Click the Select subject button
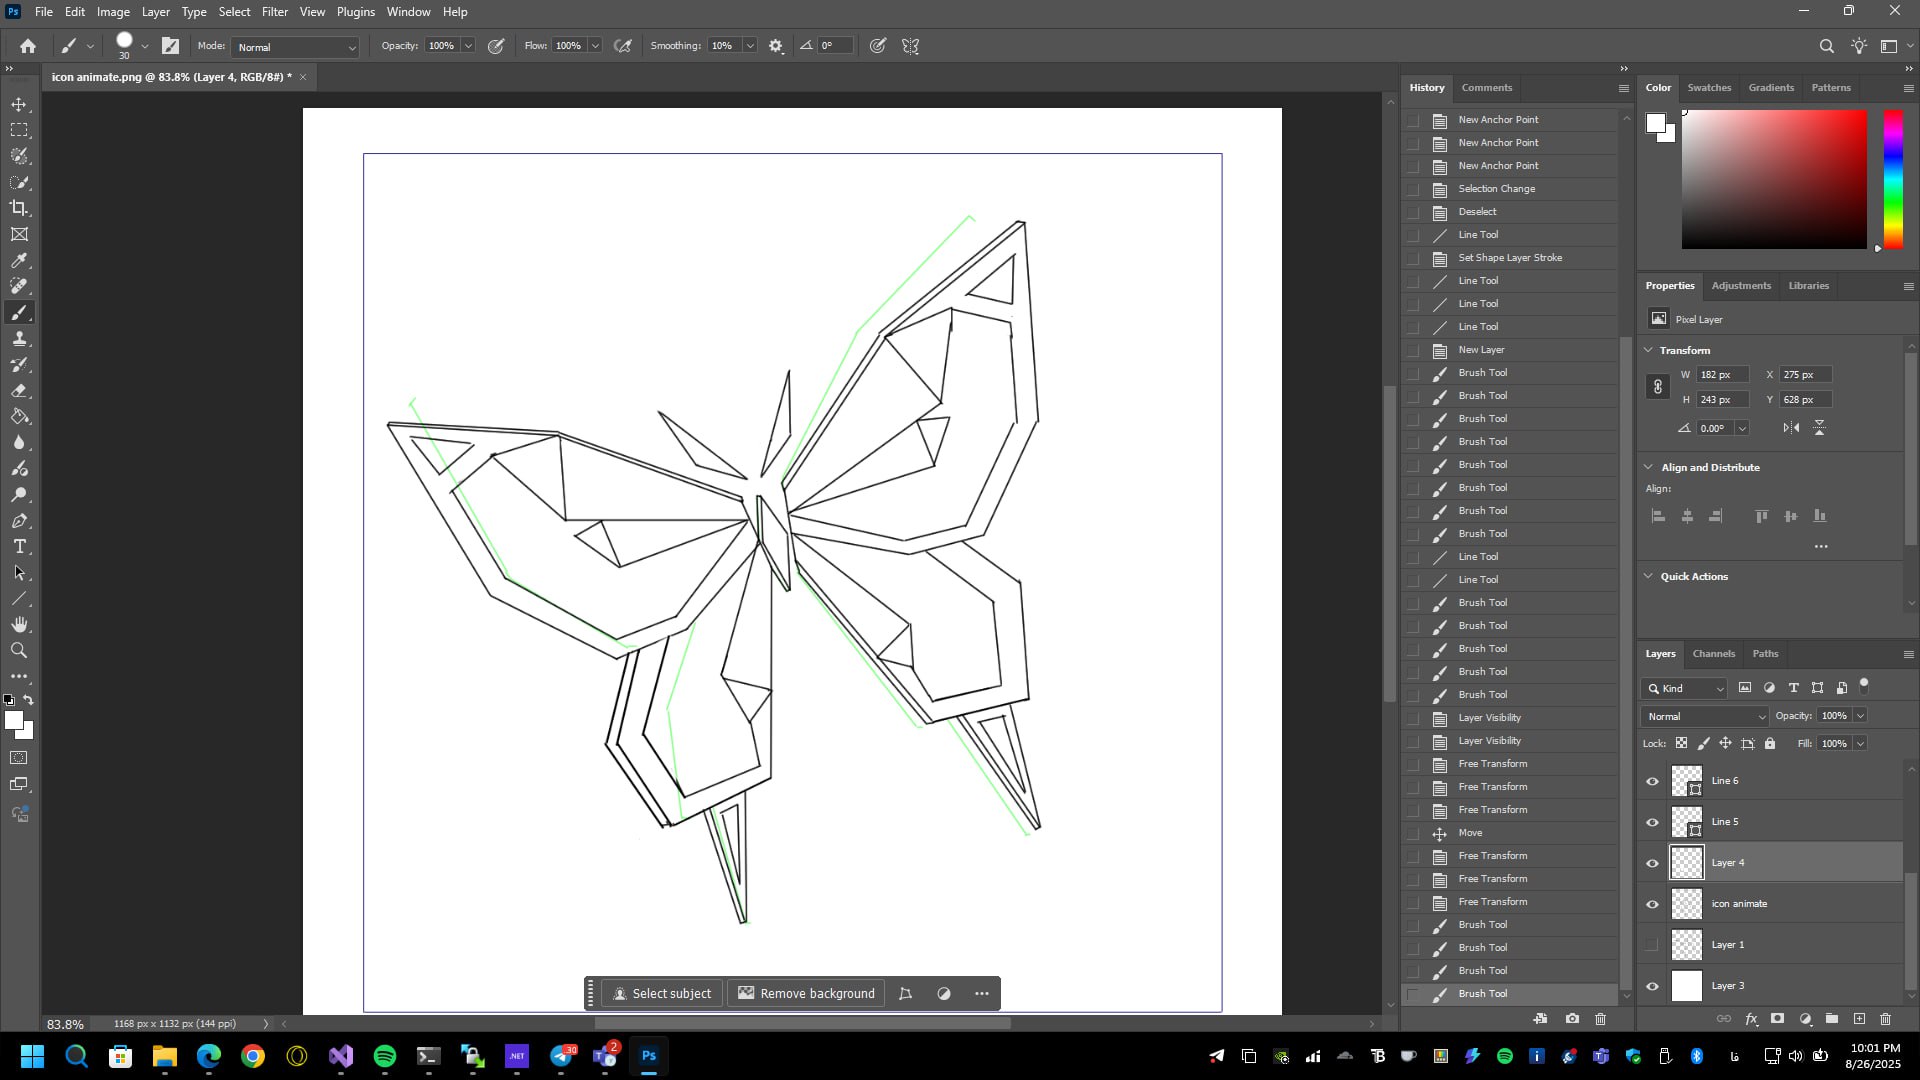 pyautogui.click(x=662, y=993)
